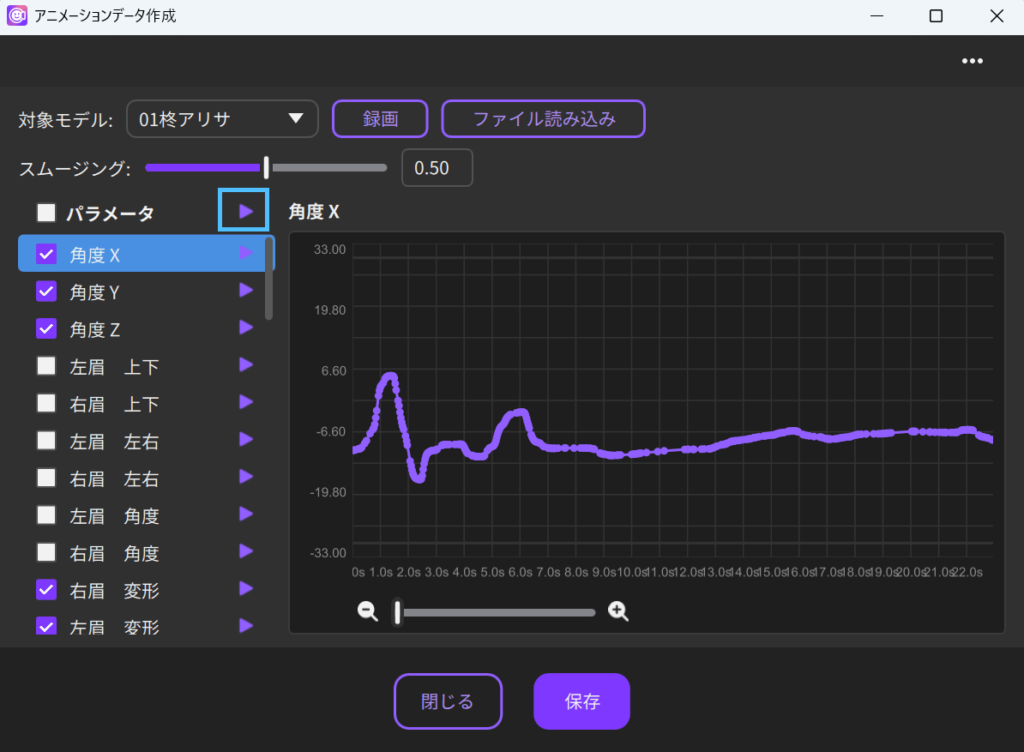
Task: Check the 右眉 角度 checkbox
Action: point(46,552)
